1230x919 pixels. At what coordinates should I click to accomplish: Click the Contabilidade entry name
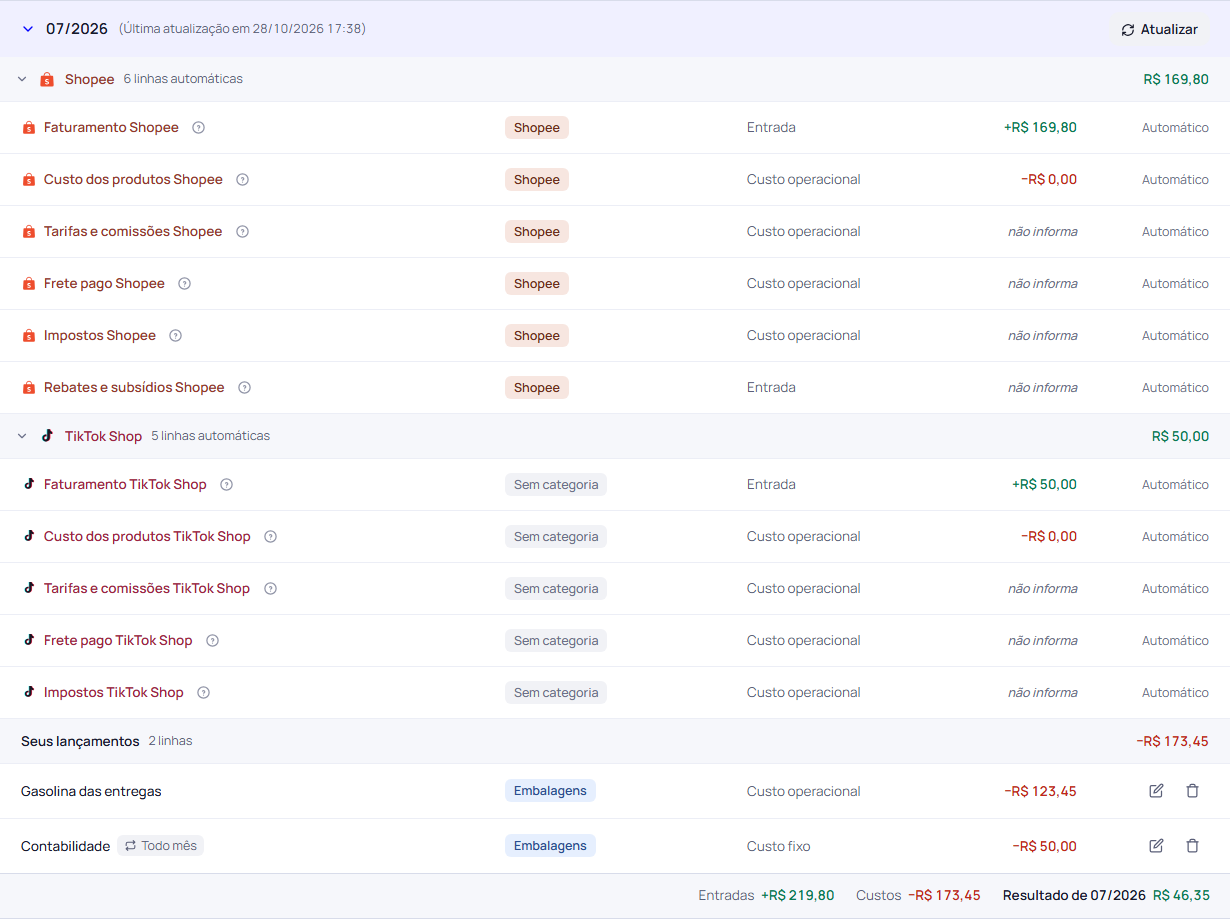coord(65,846)
